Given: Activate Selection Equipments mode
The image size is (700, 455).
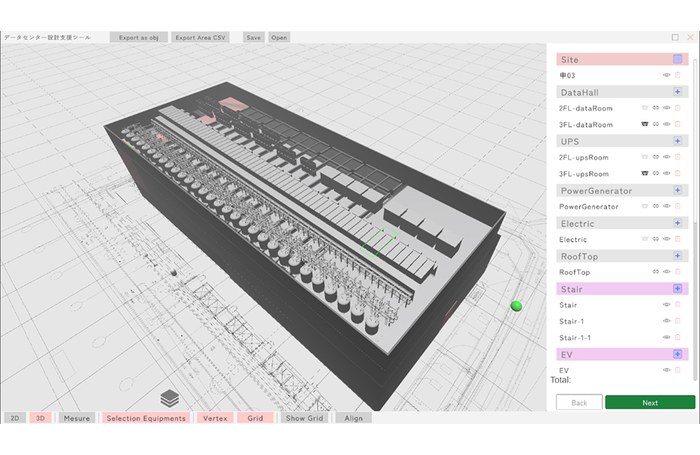Looking at the screenshot, I should [146, 418].
